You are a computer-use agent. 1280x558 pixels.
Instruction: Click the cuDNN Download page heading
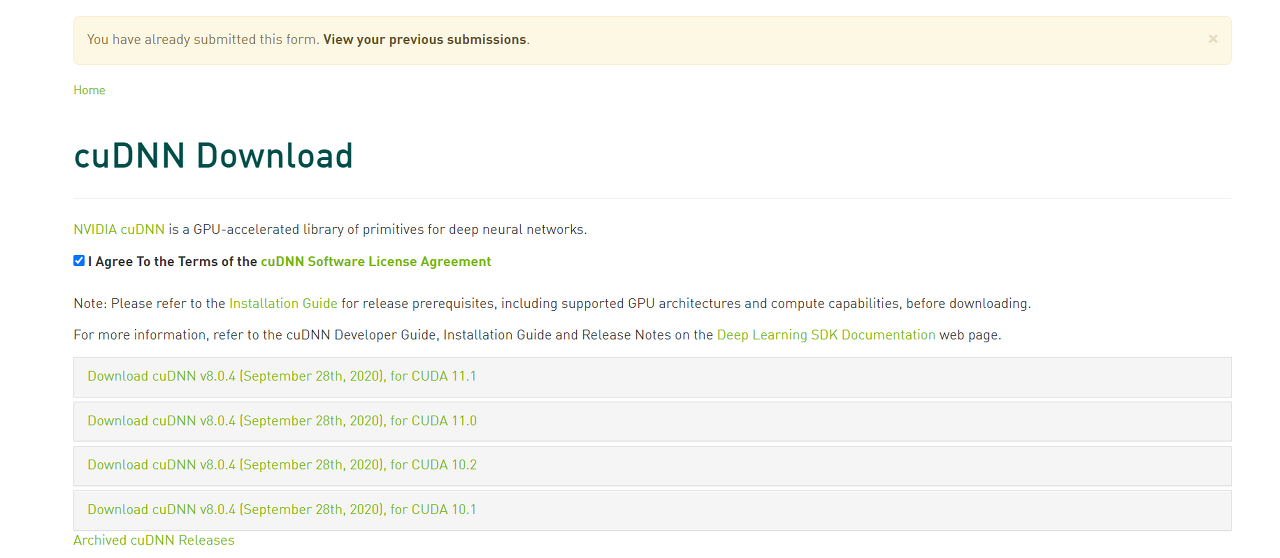213,156
